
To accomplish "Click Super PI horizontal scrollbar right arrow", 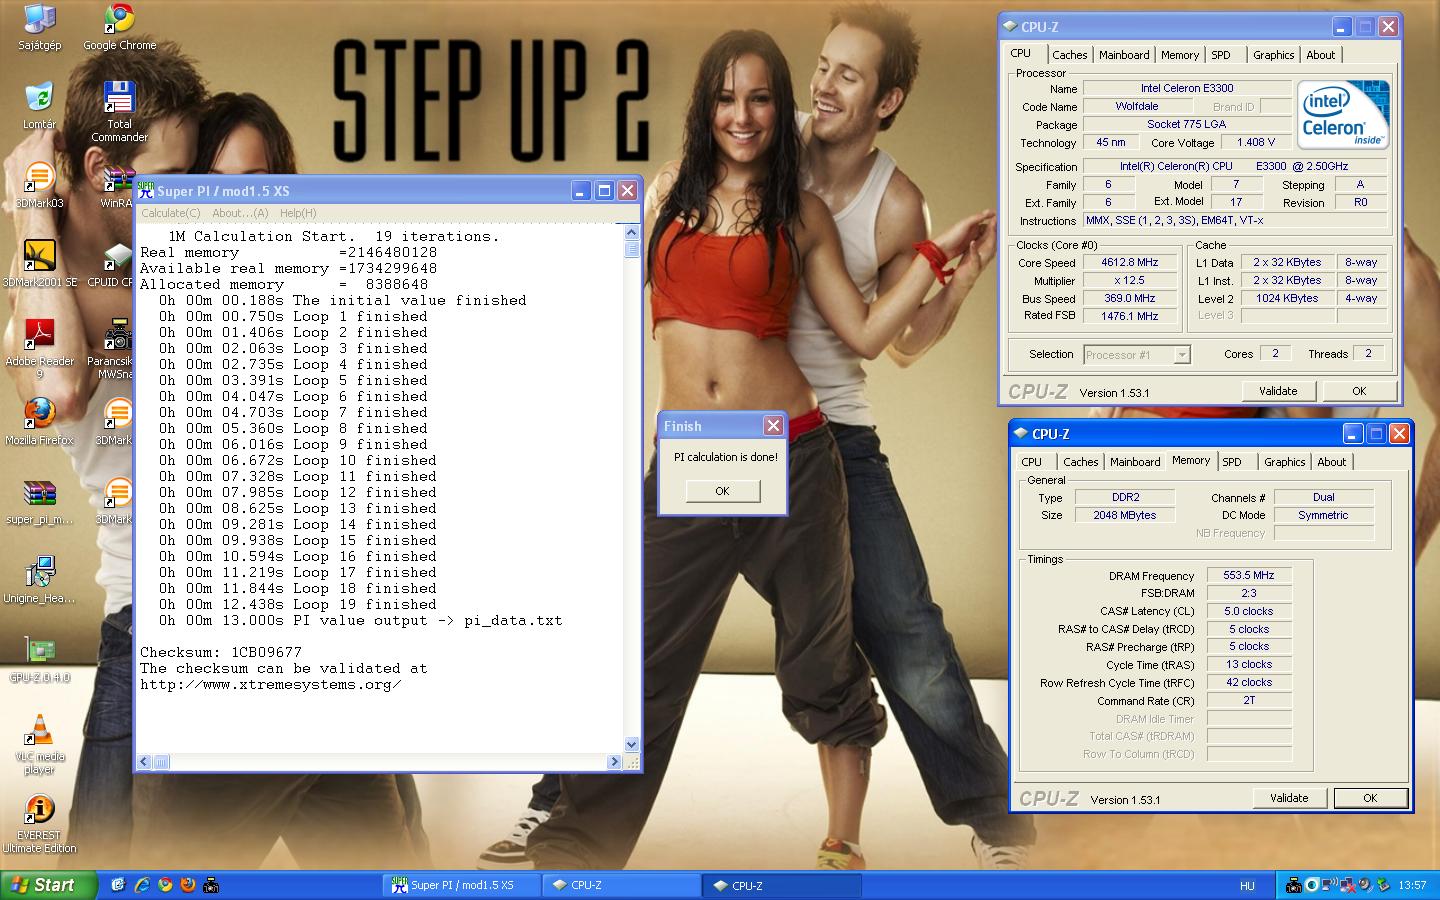I will click(x=614, y=762).
